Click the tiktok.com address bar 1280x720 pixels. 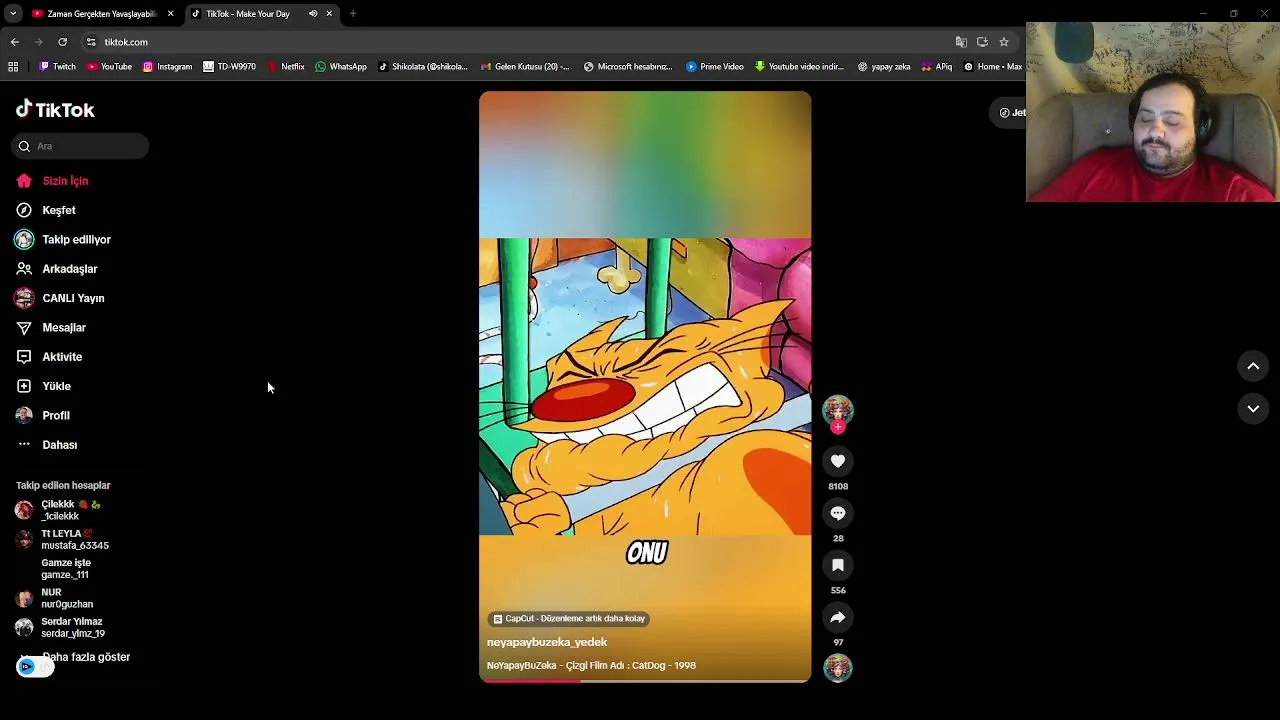520,42
